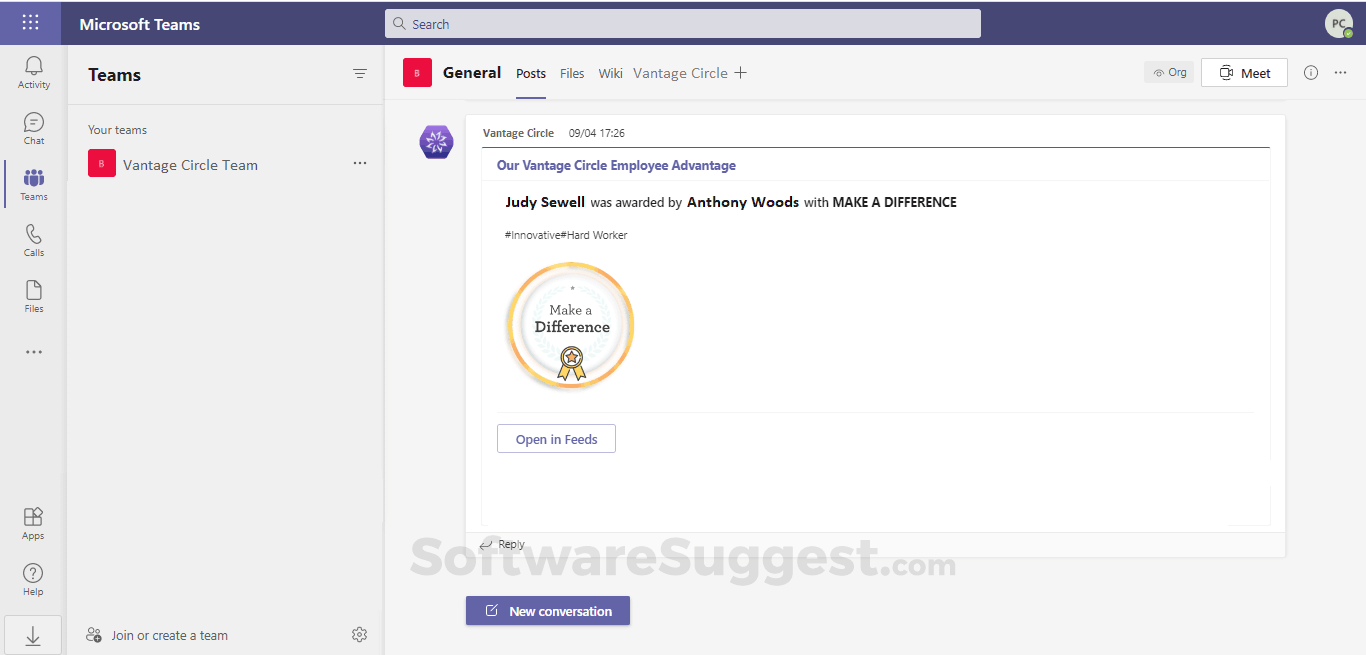Filter your teams list
The height and width of the screenshot is (655, 1366).
(x=359, y=74)
